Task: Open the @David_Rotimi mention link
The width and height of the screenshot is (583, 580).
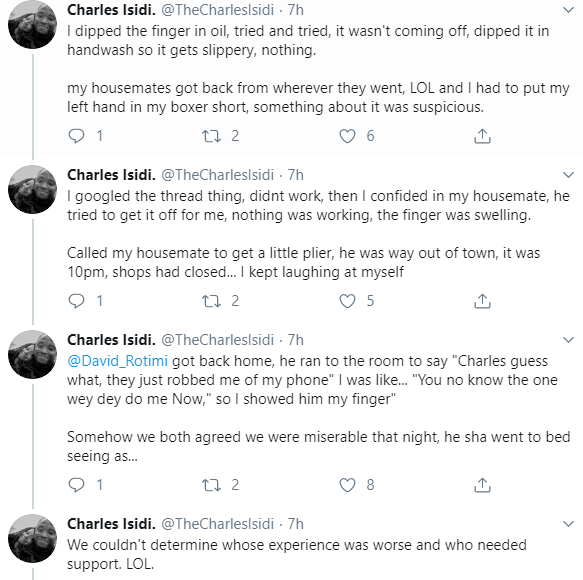Action: (117, 361)
